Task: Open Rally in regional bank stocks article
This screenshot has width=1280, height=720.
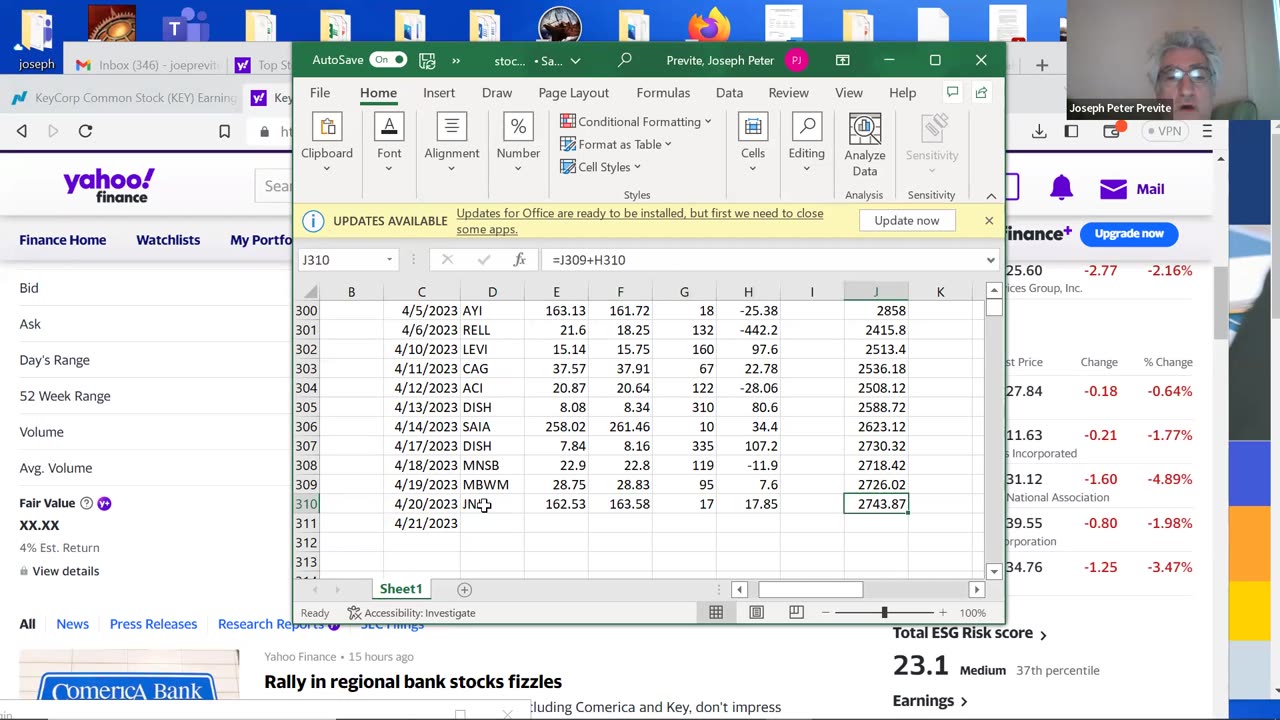Action: [413, 682]
